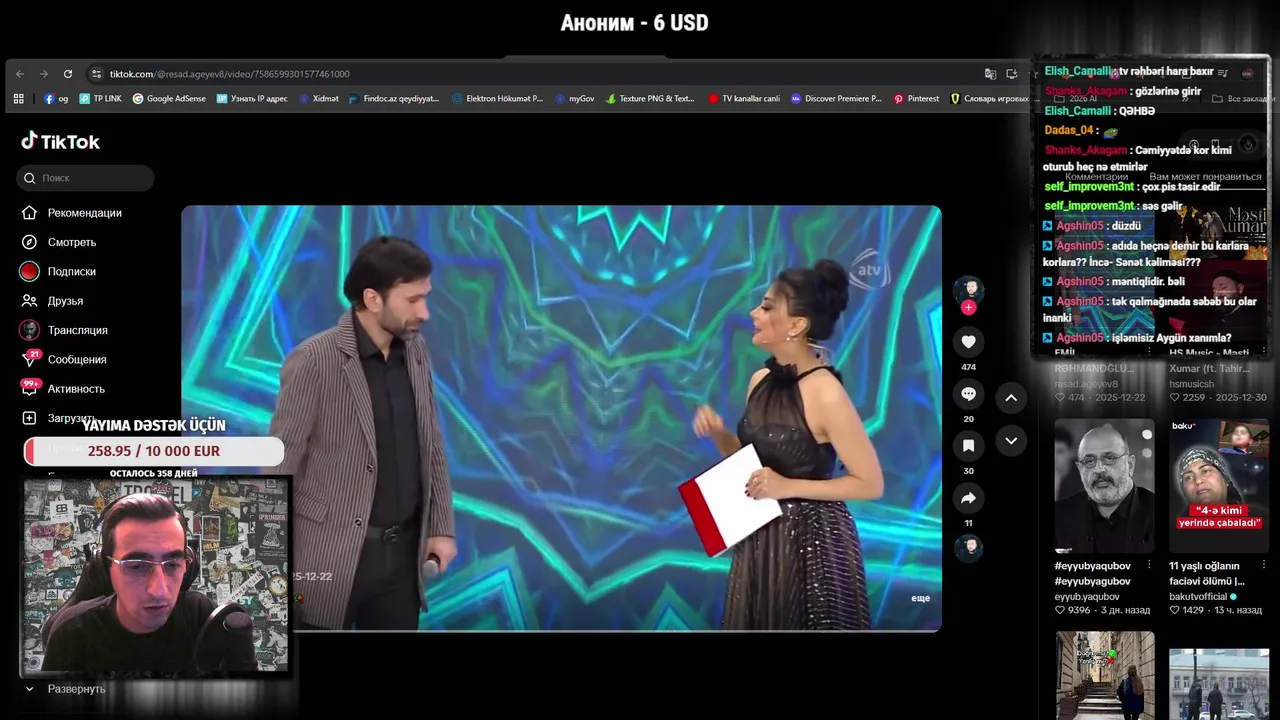1280x720 pixels.
Task: Open the Pinterest bookmark
Action: pos(916,99)
